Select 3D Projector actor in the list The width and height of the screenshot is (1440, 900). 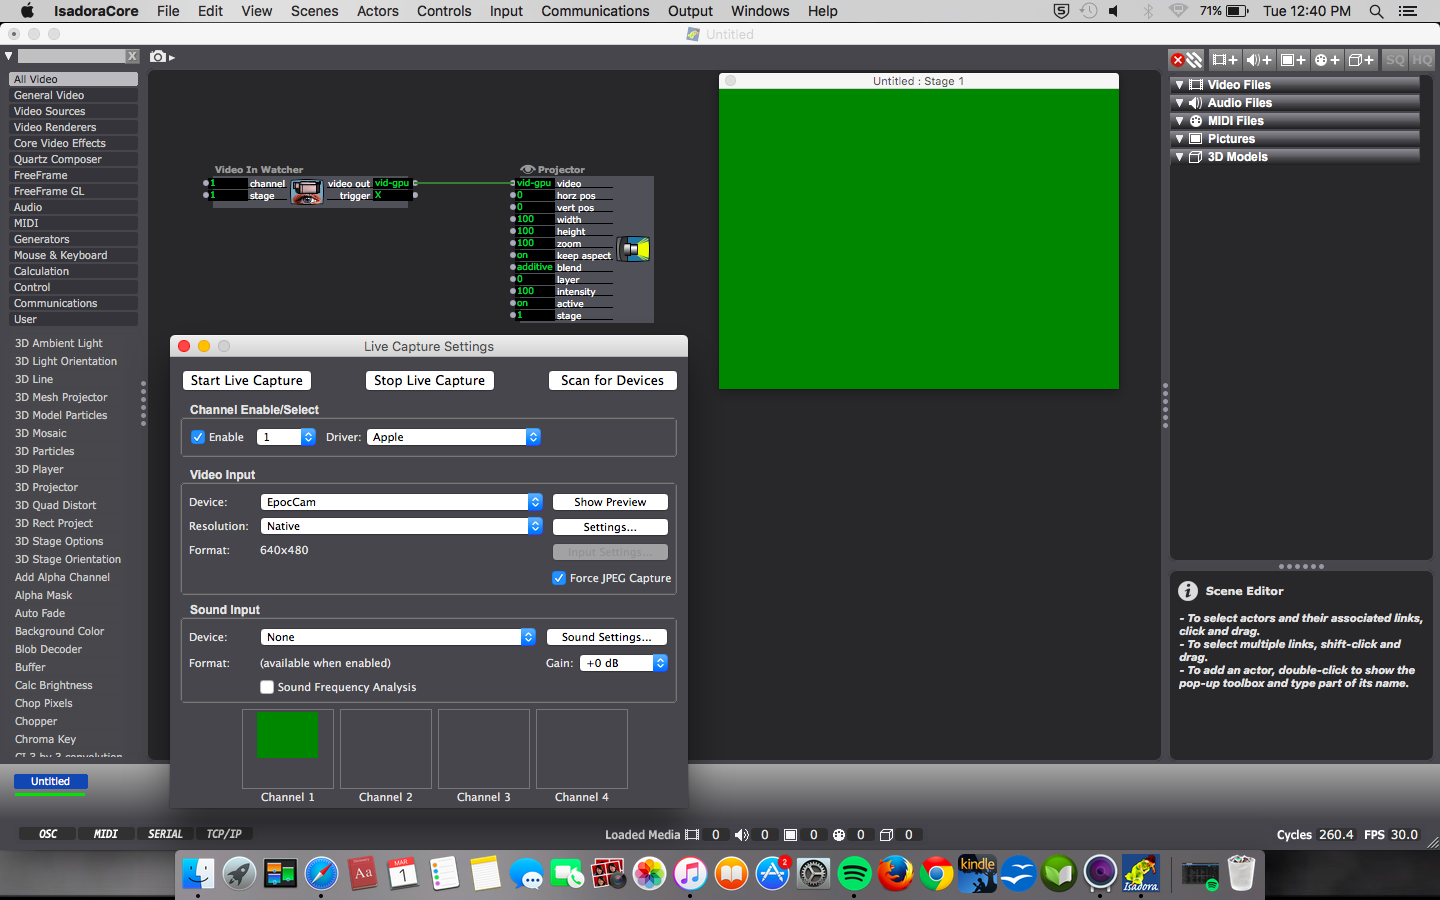(x=46, y=487)
